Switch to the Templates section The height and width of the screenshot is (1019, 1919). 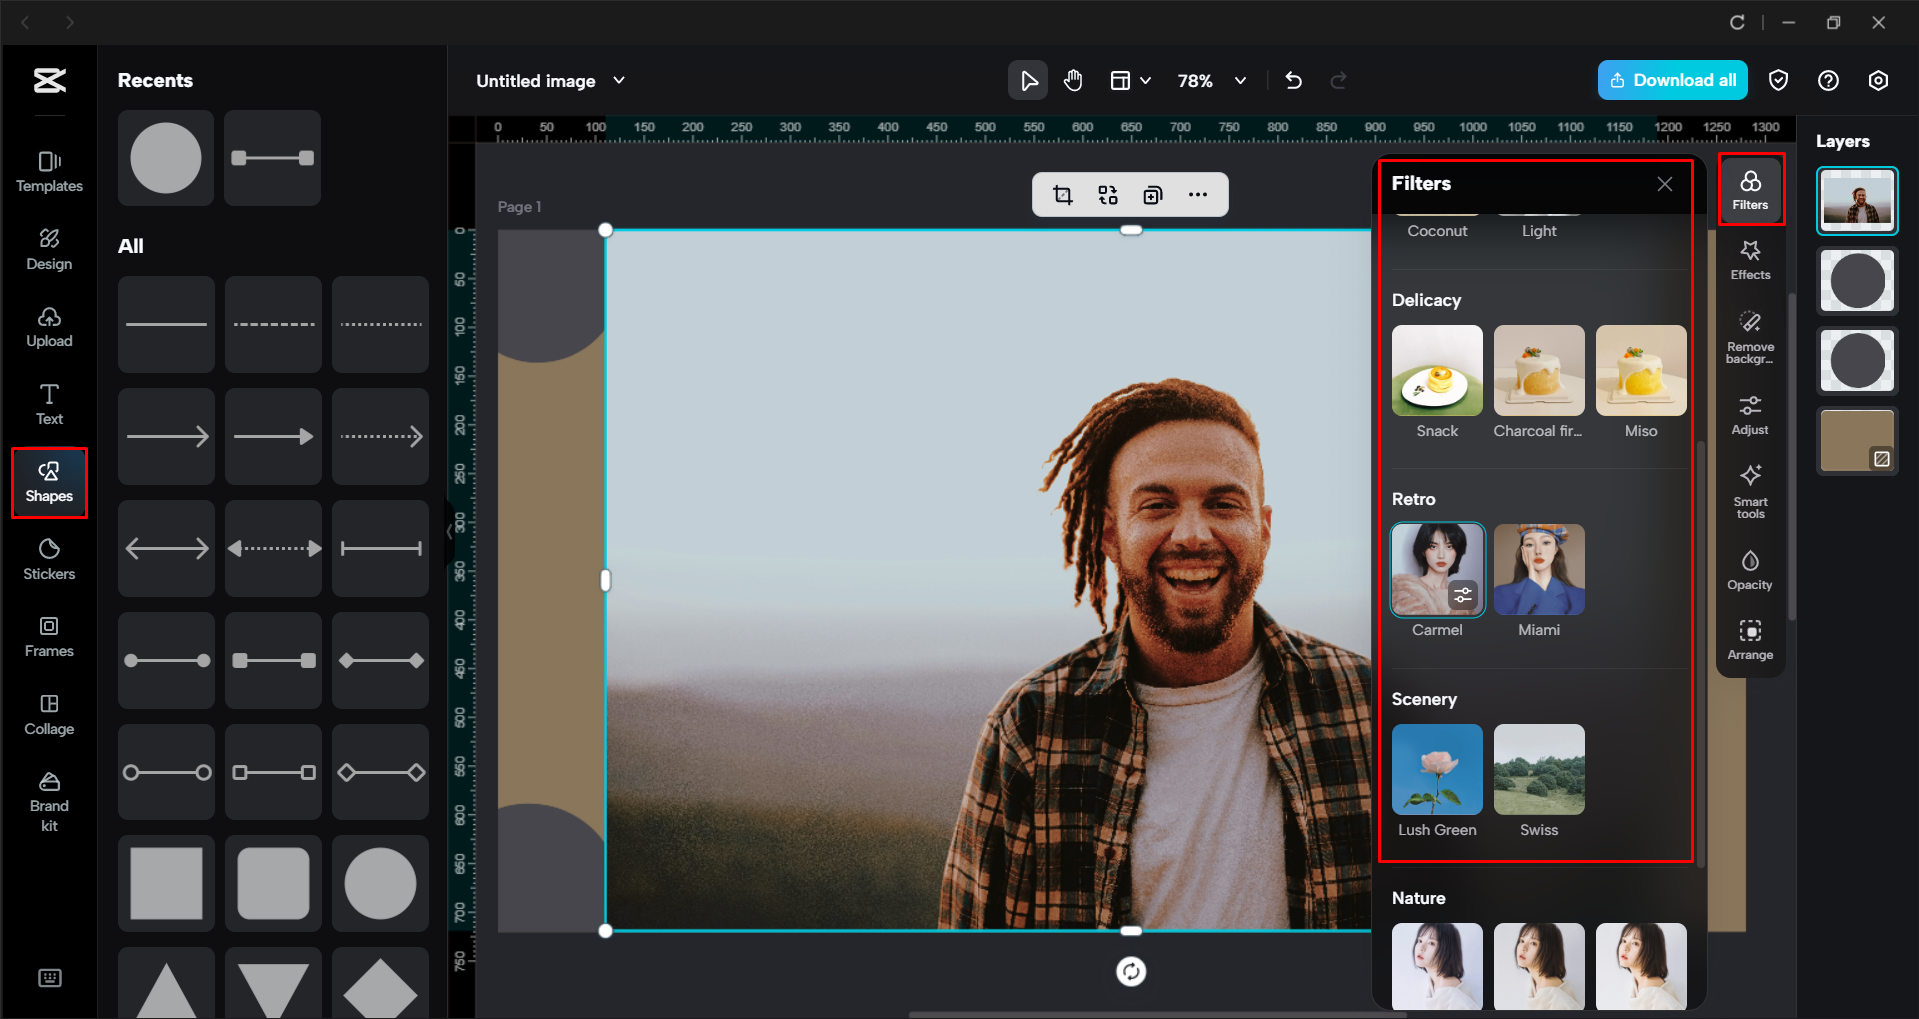pos(49,170)
